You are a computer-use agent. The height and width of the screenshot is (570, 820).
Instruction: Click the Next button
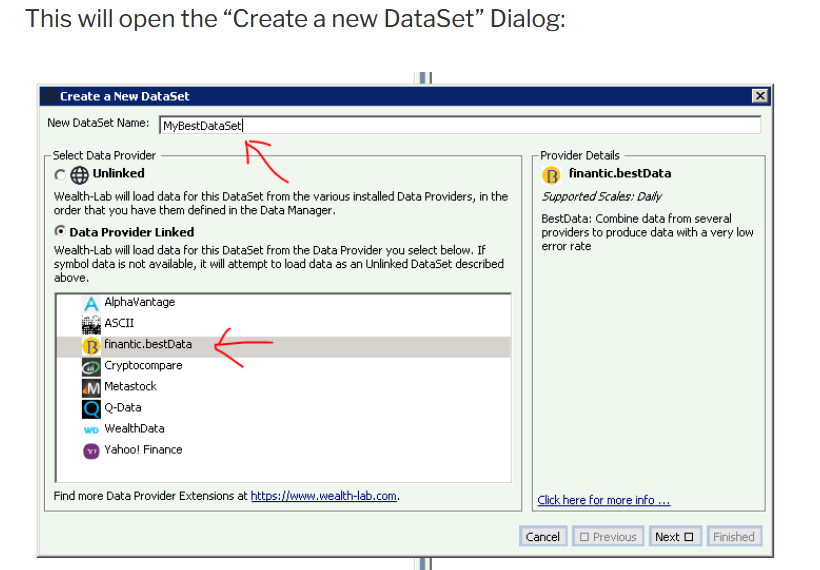tap(675, 537)
